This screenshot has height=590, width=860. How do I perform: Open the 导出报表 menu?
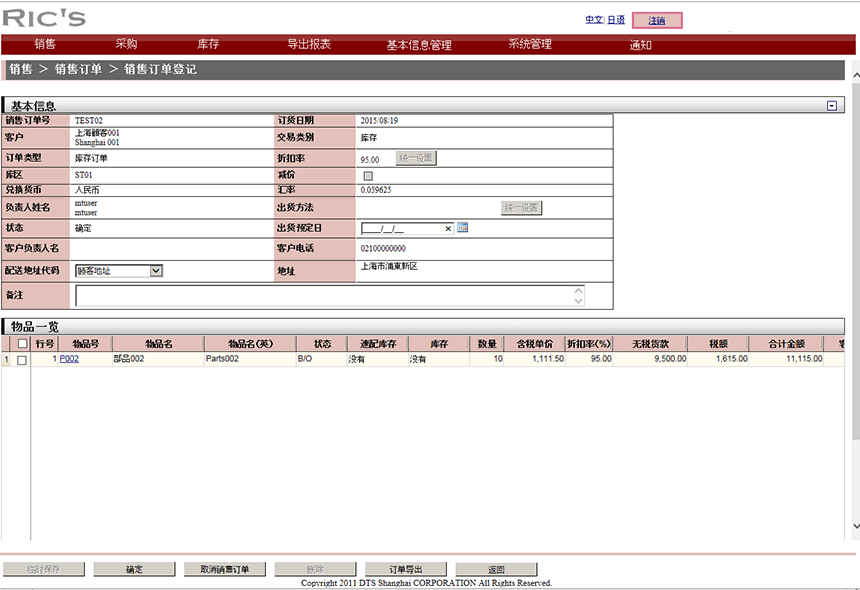tap(309, 45)
